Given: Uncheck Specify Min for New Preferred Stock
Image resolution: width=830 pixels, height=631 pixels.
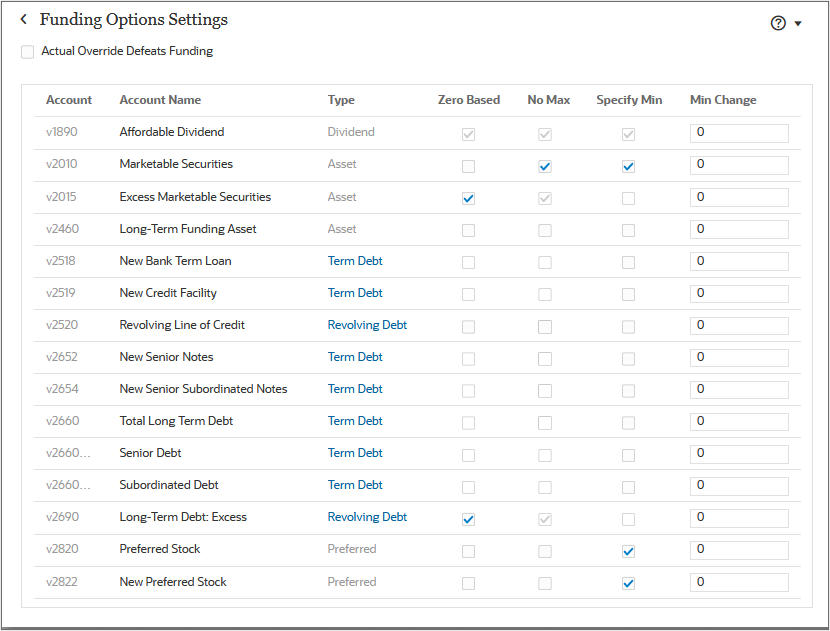Looking at the screenshot, I should pos(628,583).
